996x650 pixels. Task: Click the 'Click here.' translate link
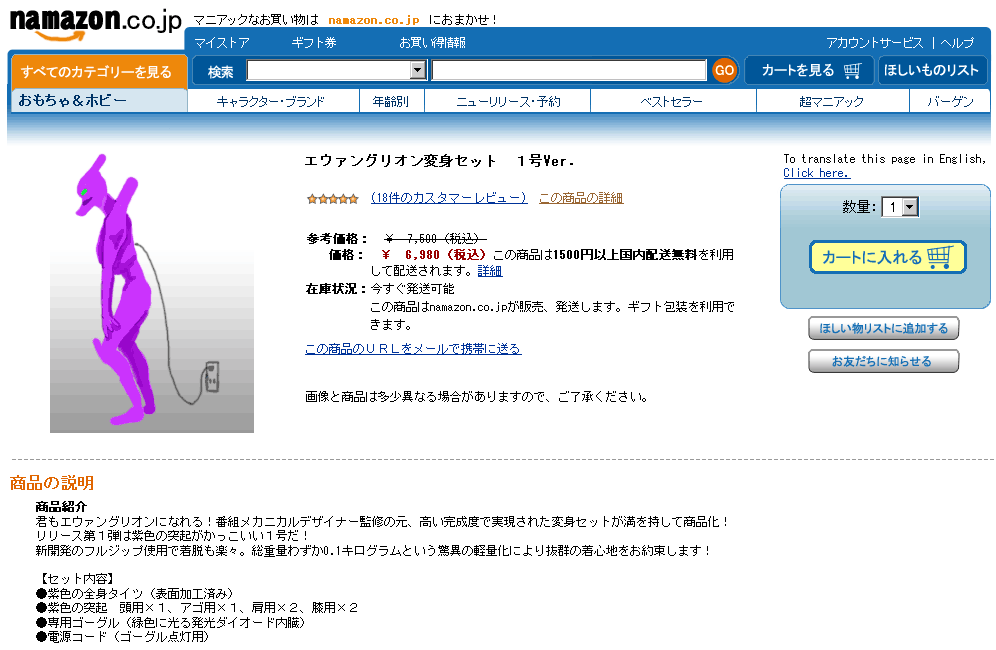[816, 173]
